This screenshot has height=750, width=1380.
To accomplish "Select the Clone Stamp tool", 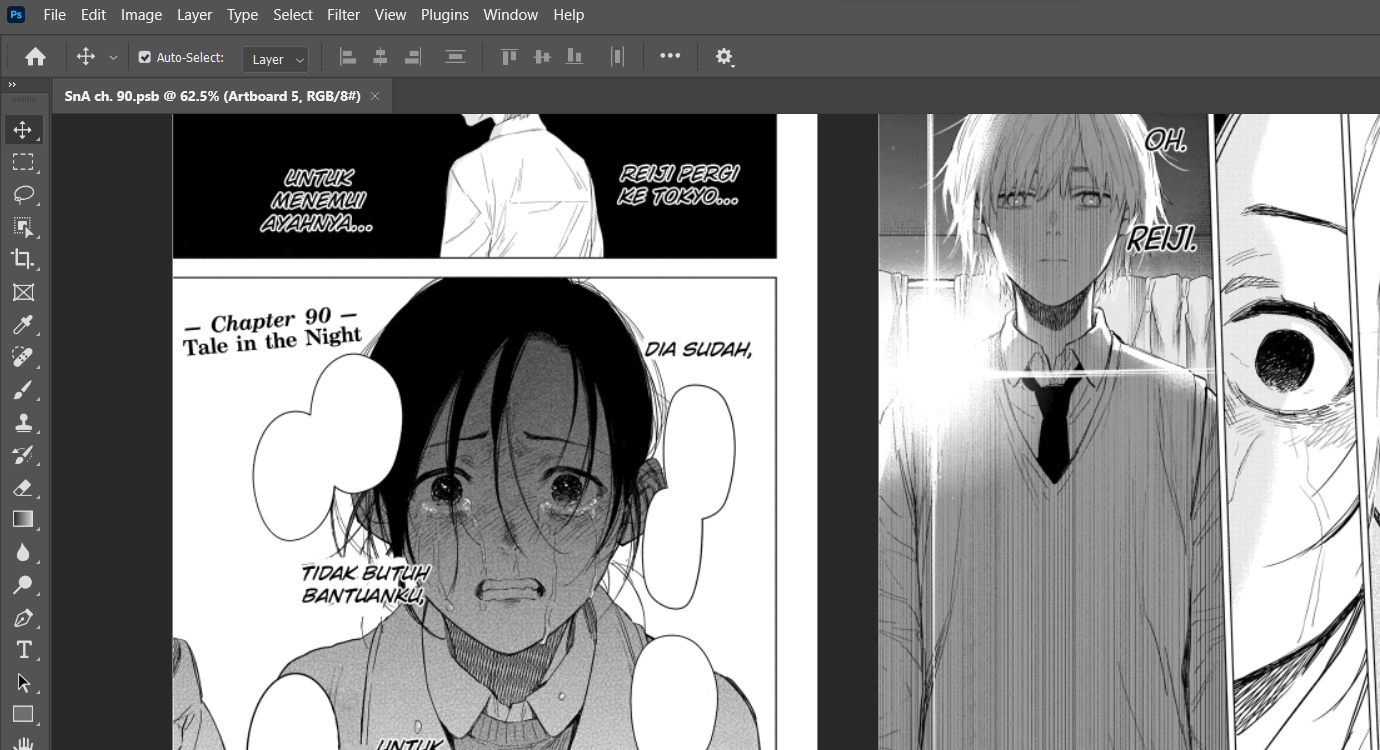I will (x=23, y=422).
